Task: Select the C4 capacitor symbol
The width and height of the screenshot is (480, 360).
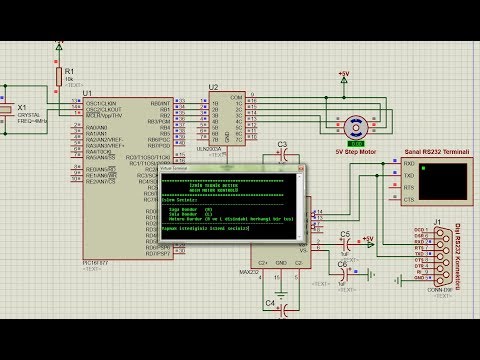Action: point(284,311)
